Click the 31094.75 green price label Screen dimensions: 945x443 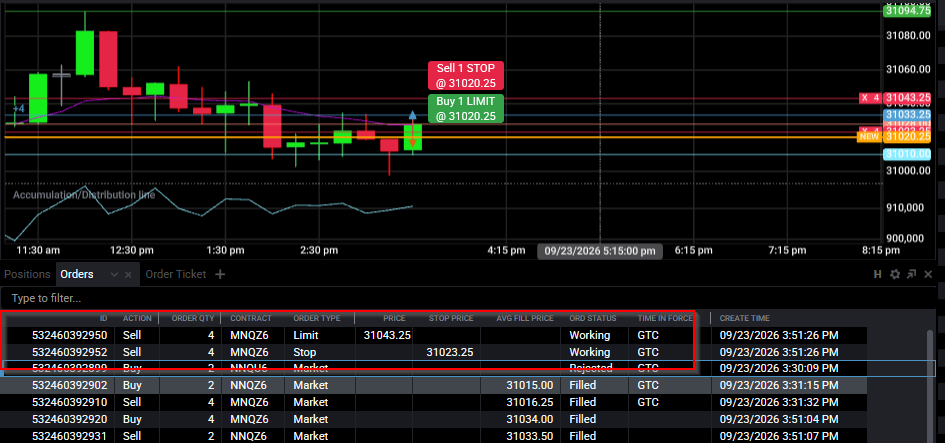click(x=907, y=11)
